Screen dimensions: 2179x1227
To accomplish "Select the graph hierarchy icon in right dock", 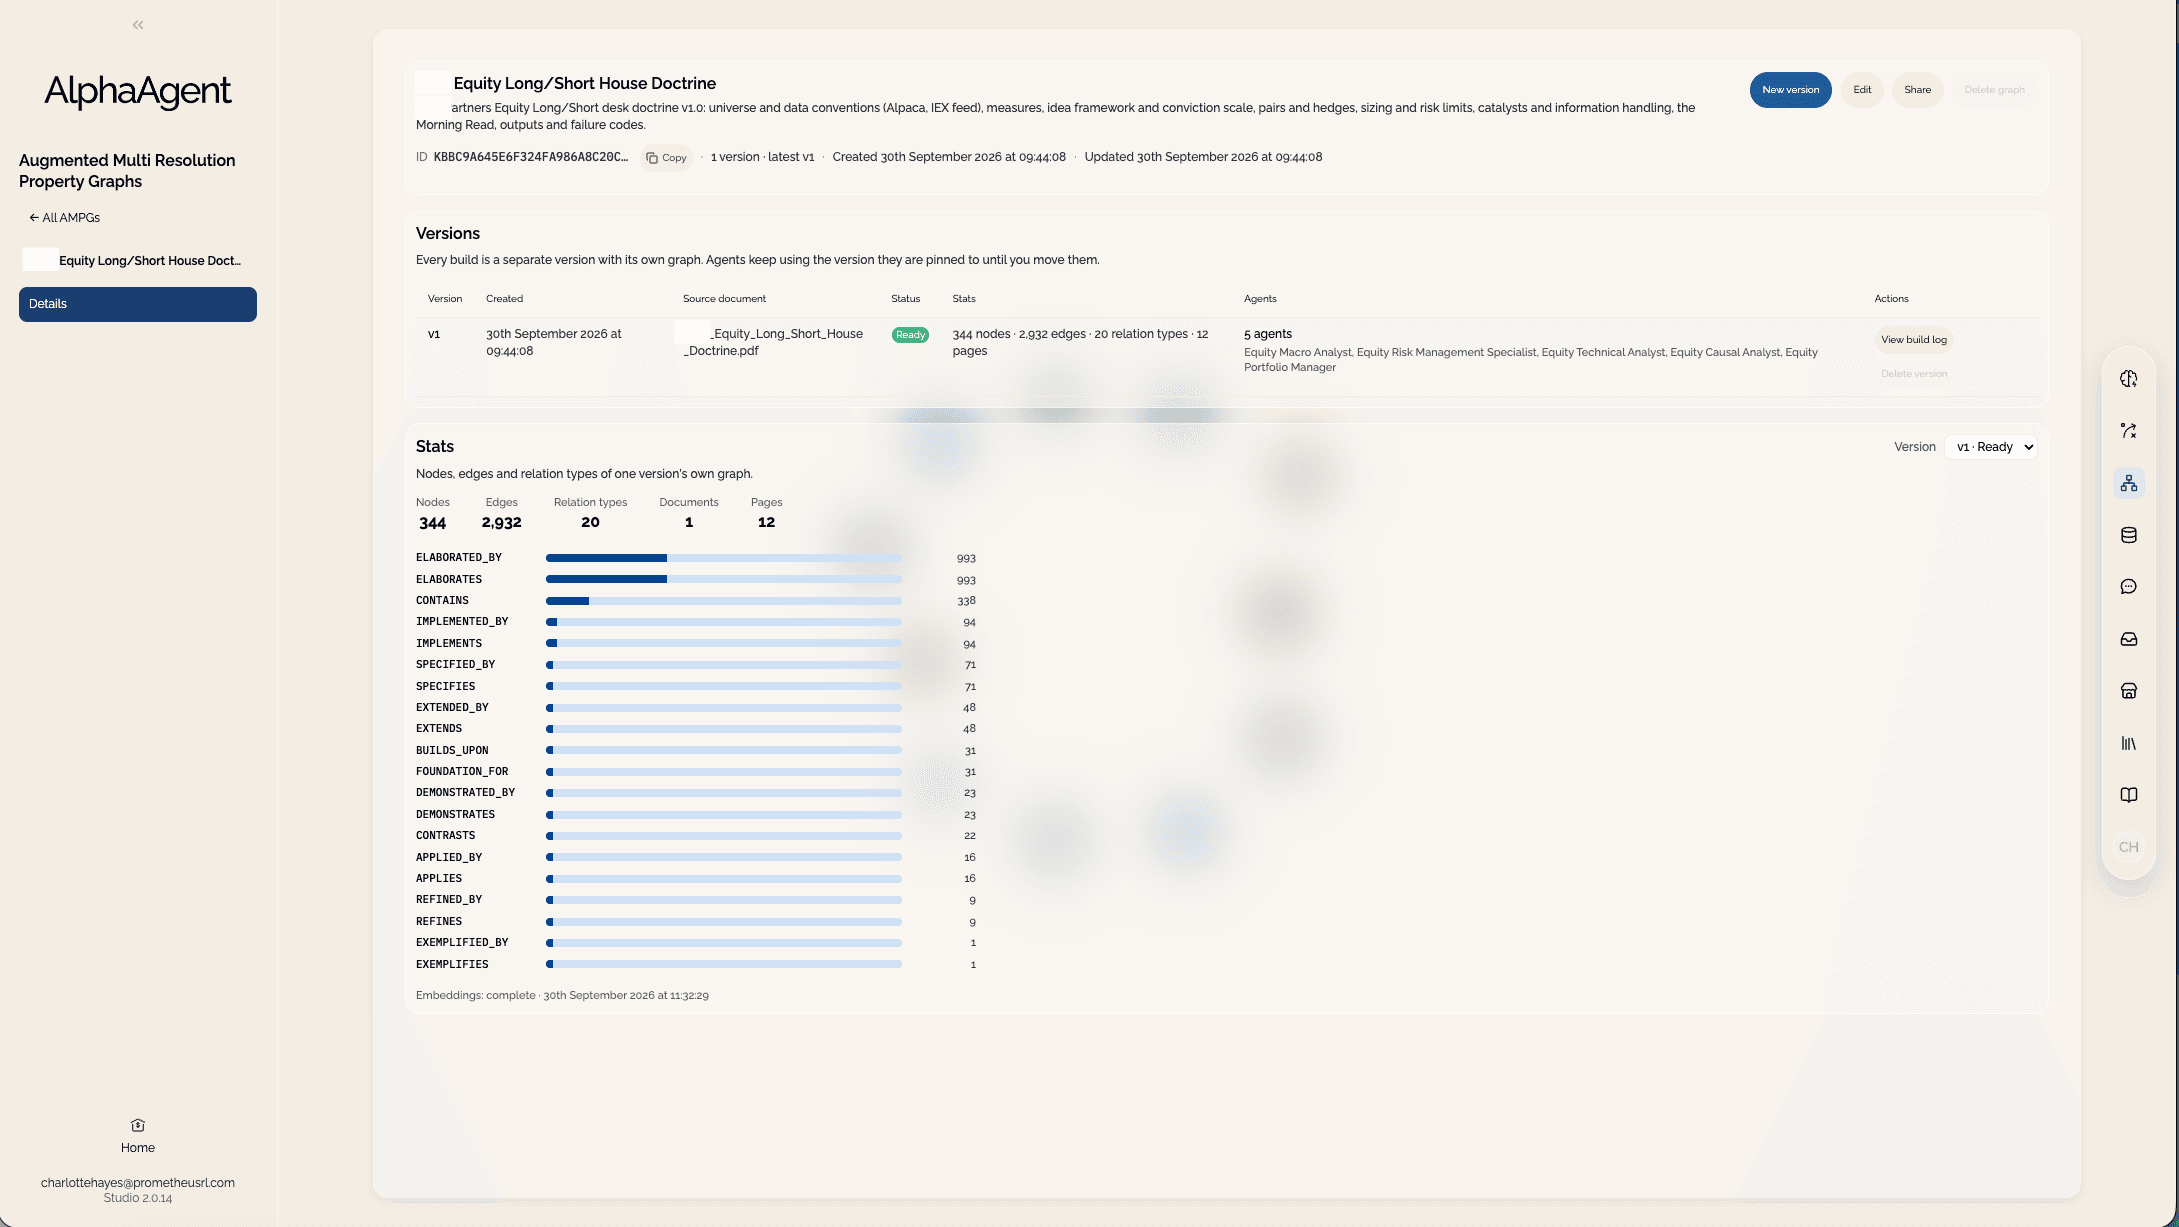I will coord(2129,483).
